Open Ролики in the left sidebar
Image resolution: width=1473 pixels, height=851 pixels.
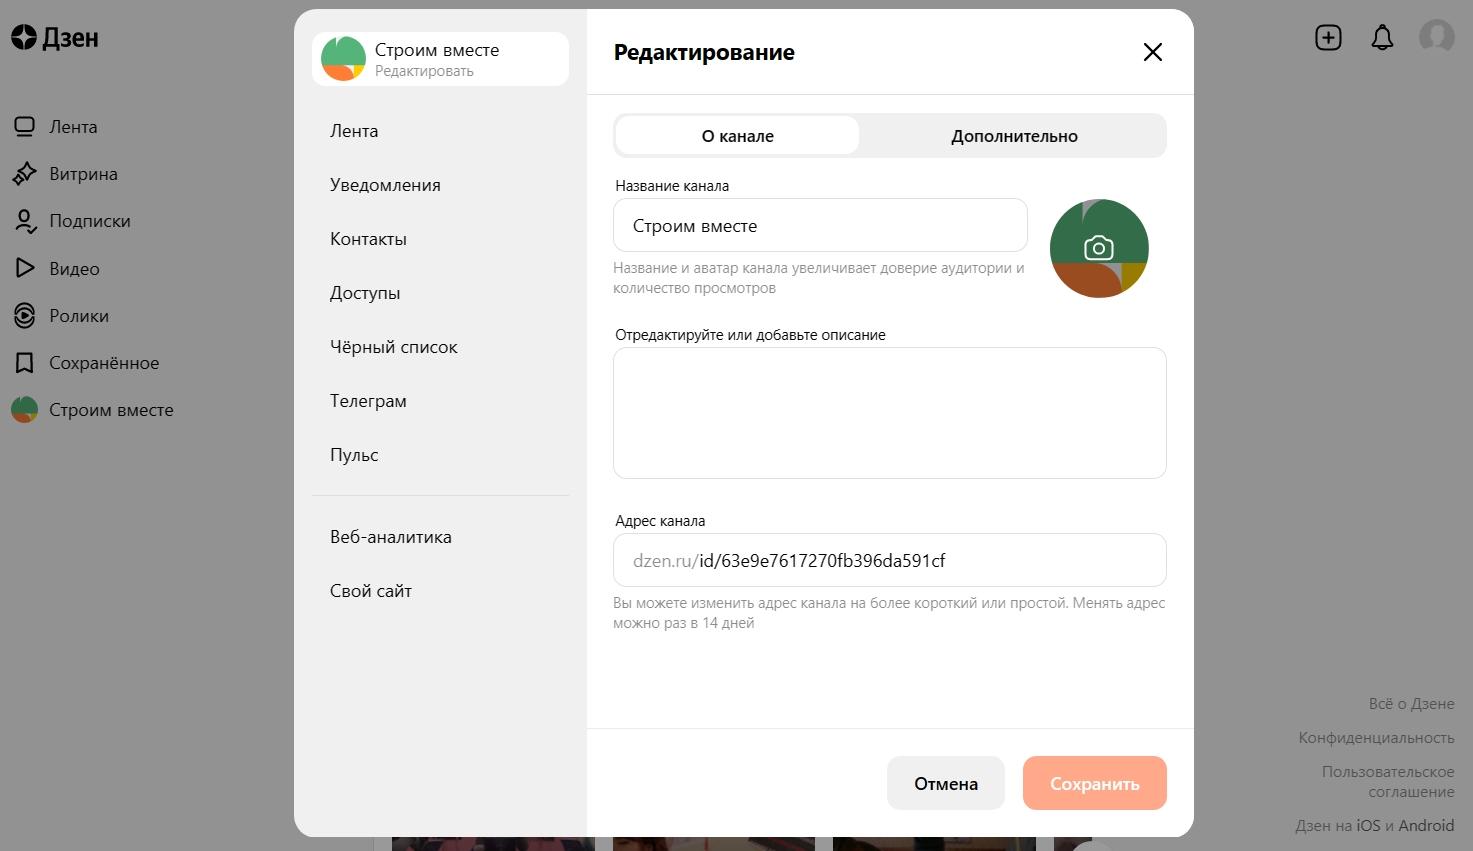click(79, 316)
